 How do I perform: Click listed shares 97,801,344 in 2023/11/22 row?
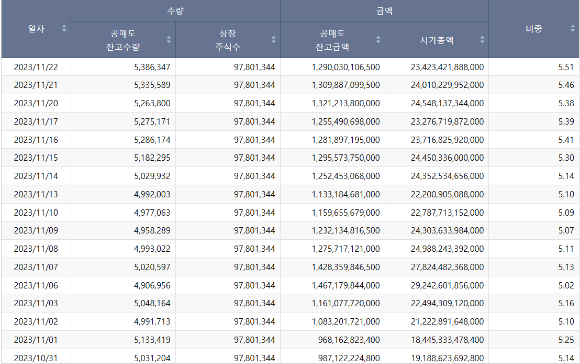coord(254,67)
